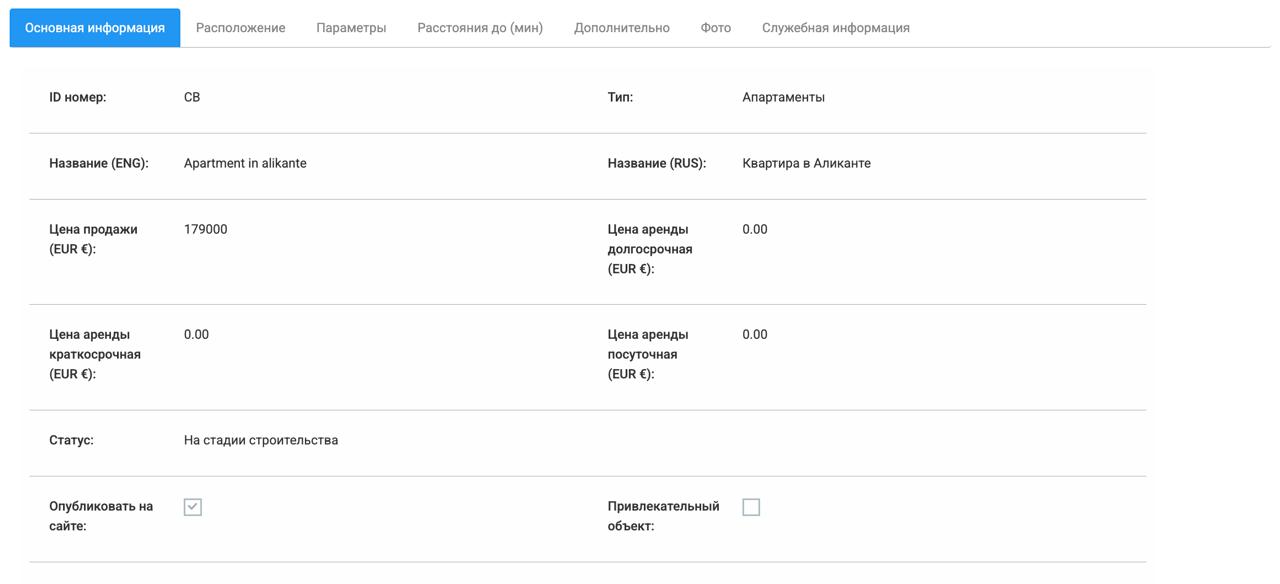The image size is (1280, 584).
Task: Click the Статус row label
Action: (x=68, y=439)
